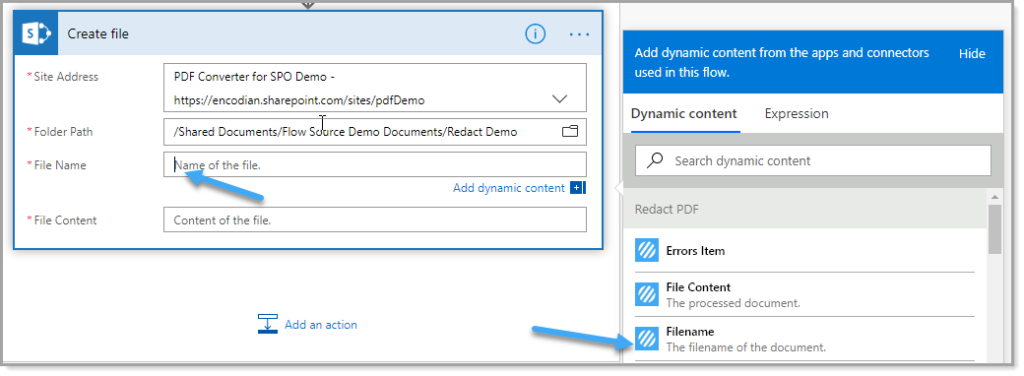Expand the Site Address dropdown chevron
The width and height of the screenshot is (1024, 376).
(560, 99)
